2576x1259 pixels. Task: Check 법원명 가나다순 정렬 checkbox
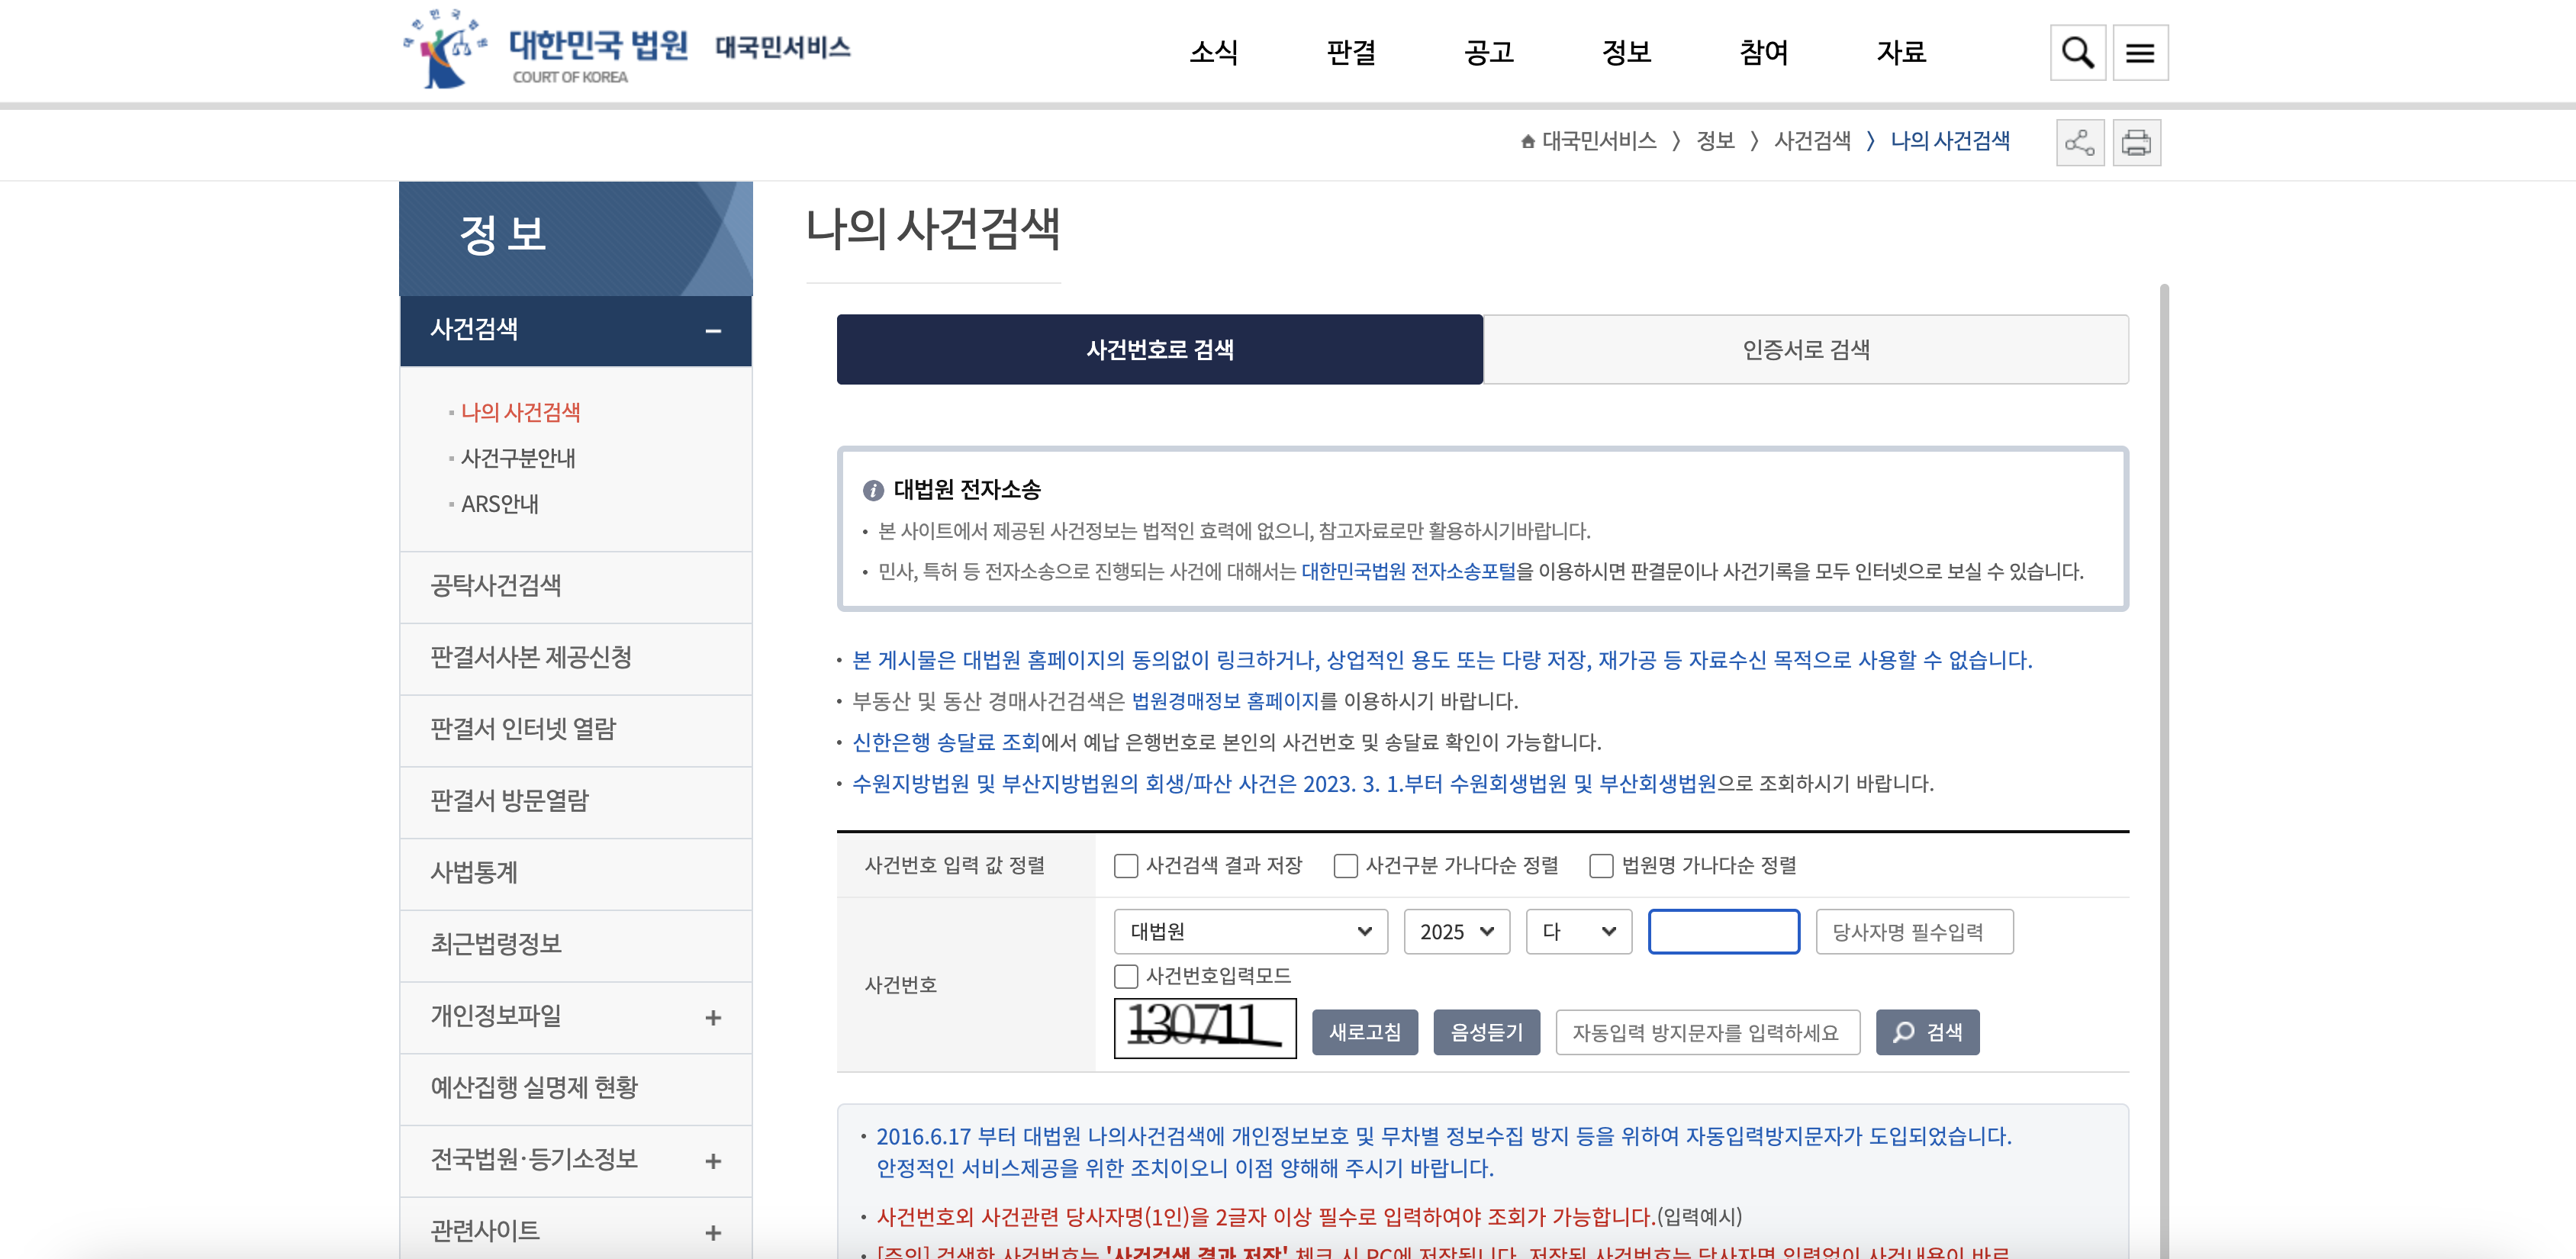(x=1601, y=865)
